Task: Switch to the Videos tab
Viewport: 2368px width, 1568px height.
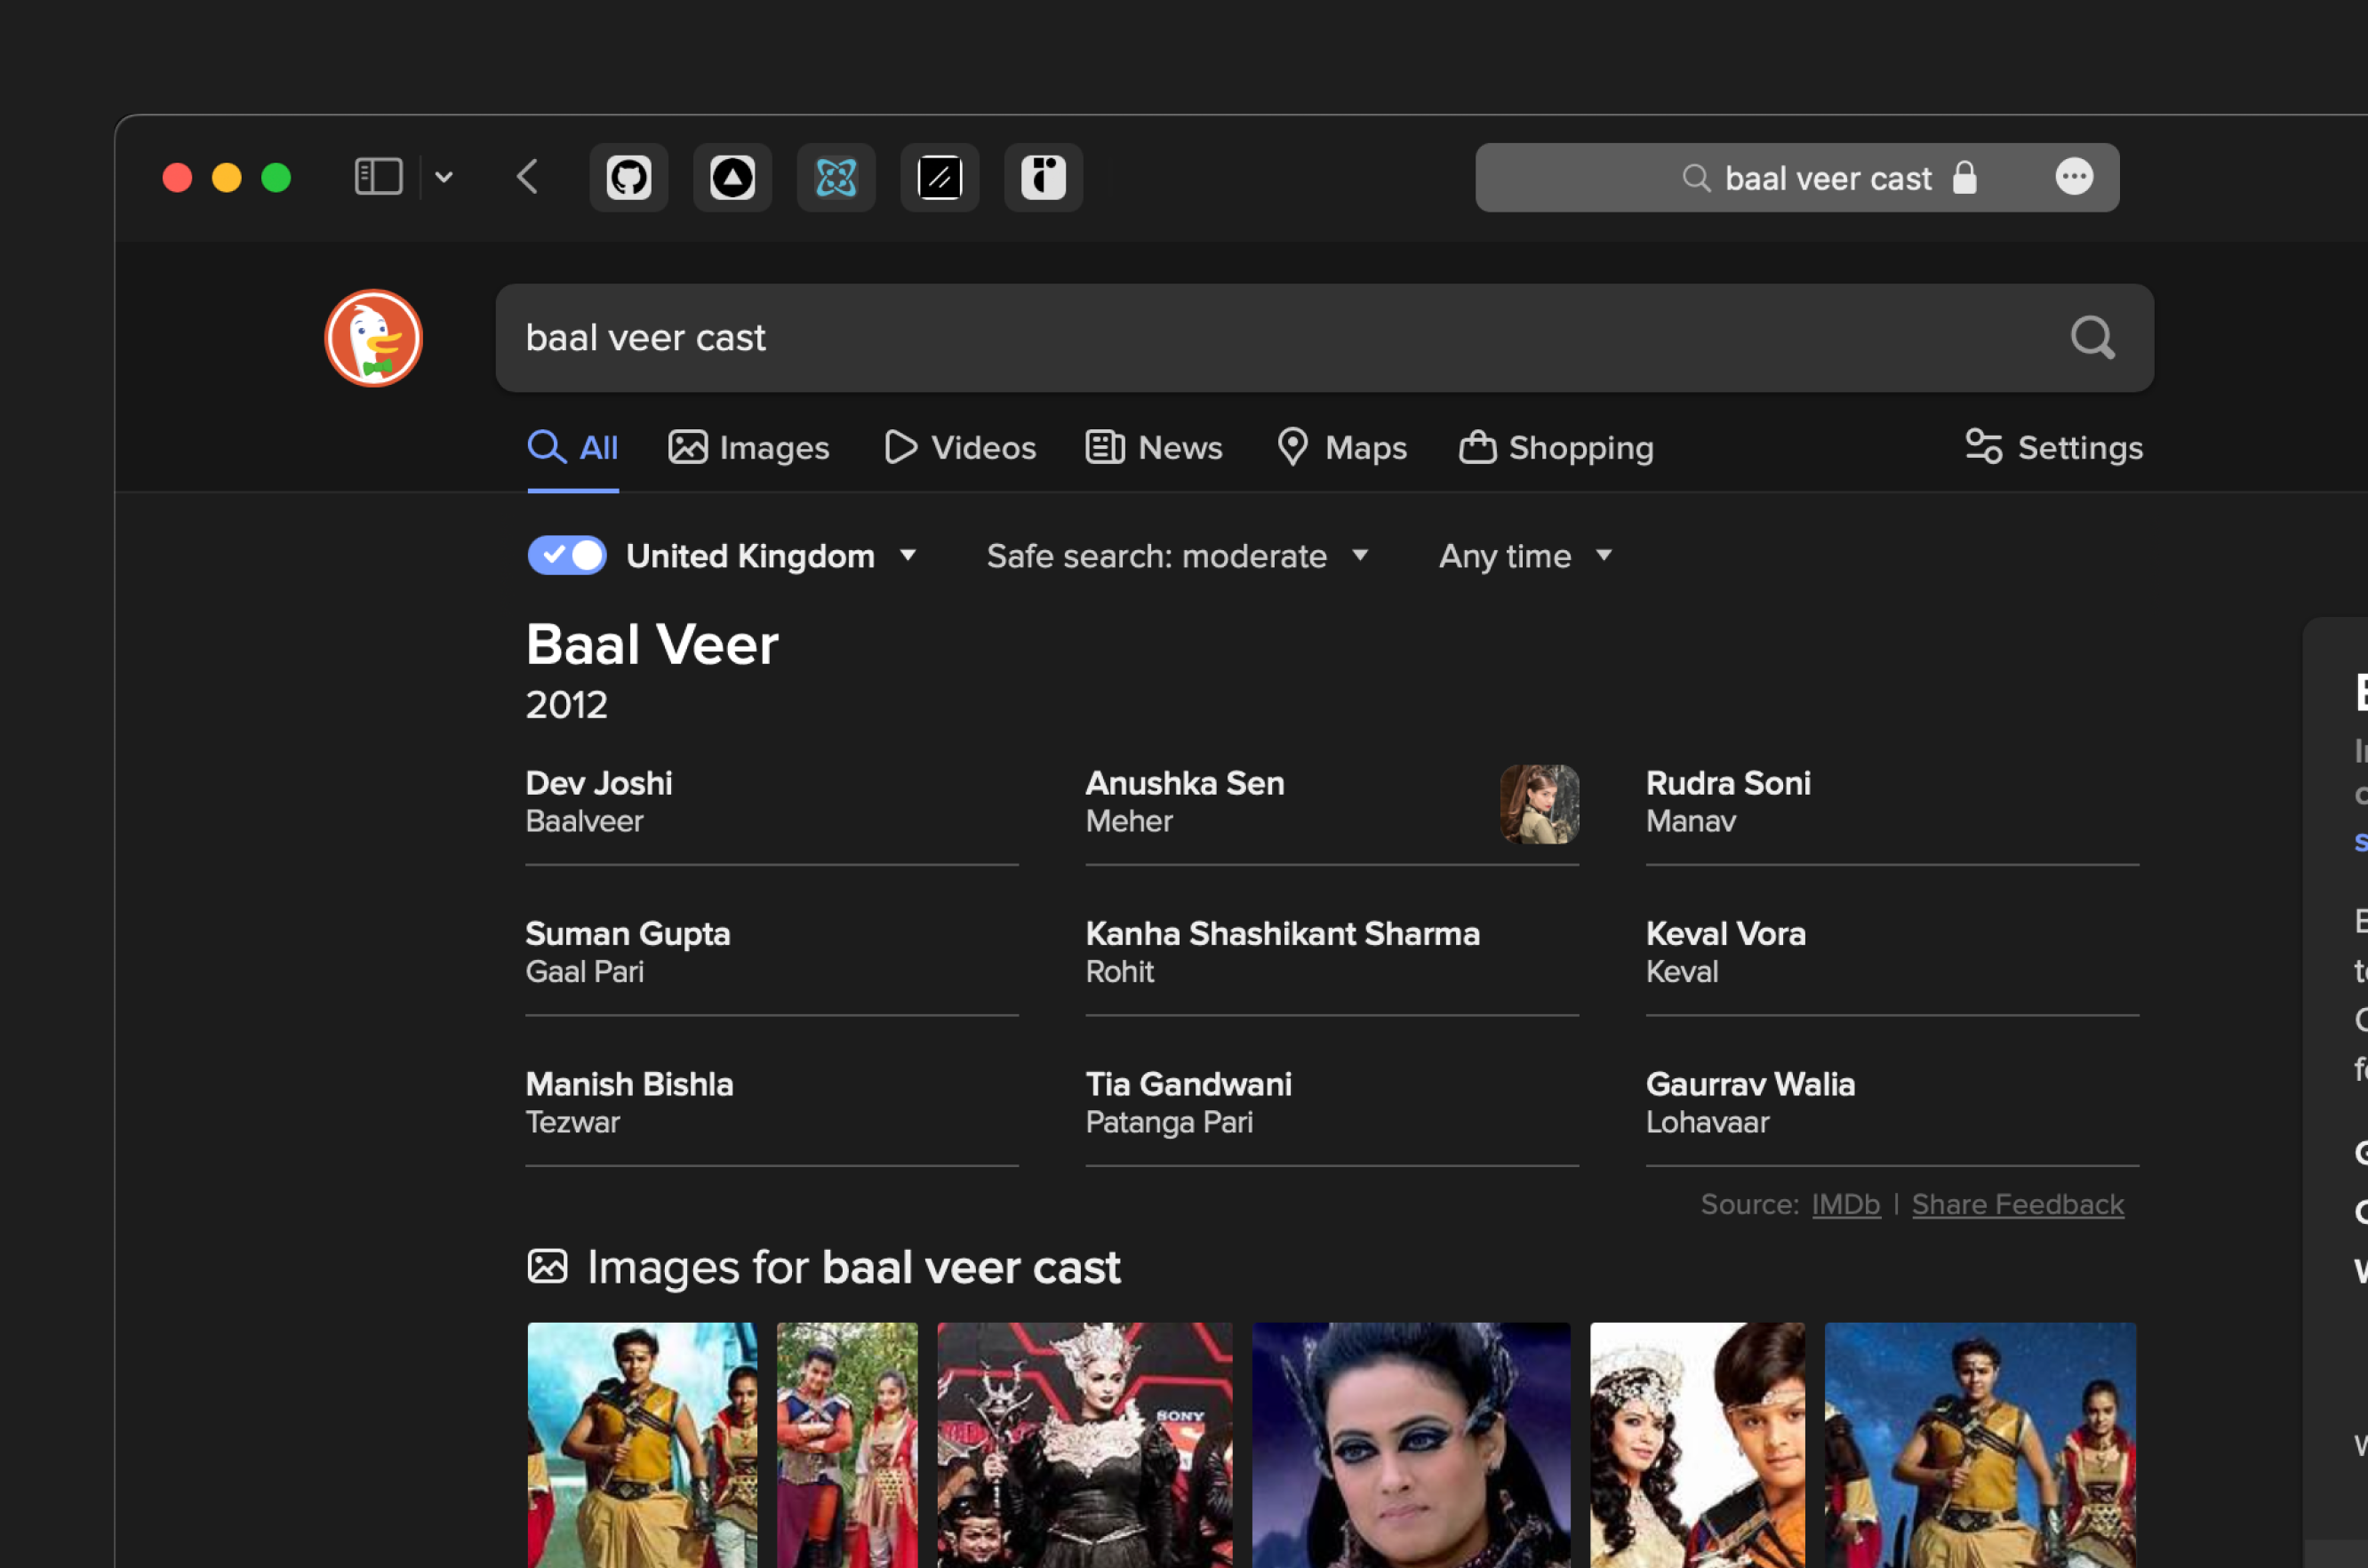Action: (960, 447)
